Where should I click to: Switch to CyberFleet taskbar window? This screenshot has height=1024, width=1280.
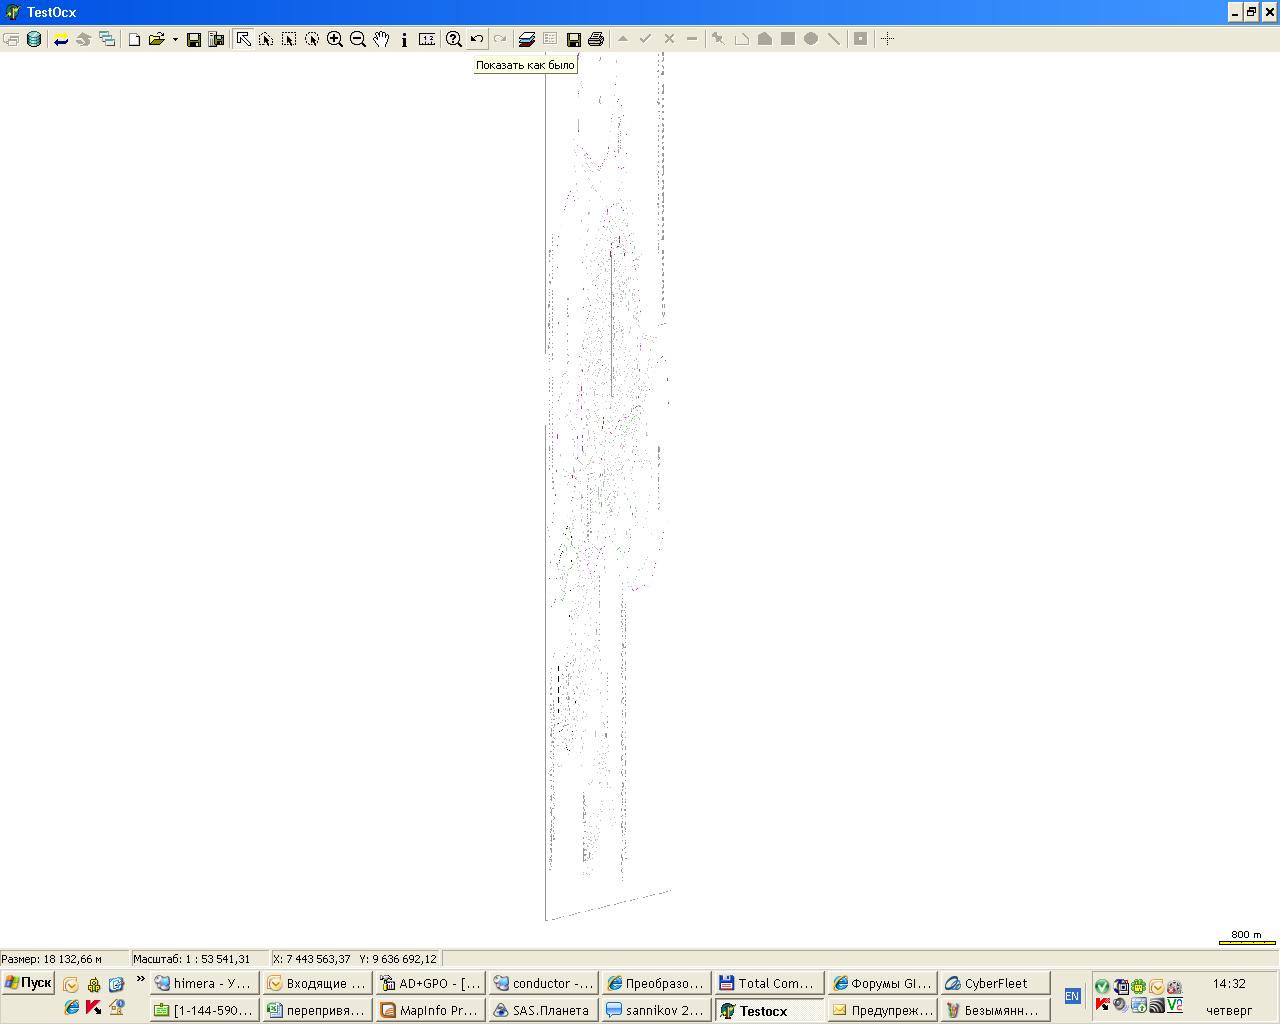(995, 983)
